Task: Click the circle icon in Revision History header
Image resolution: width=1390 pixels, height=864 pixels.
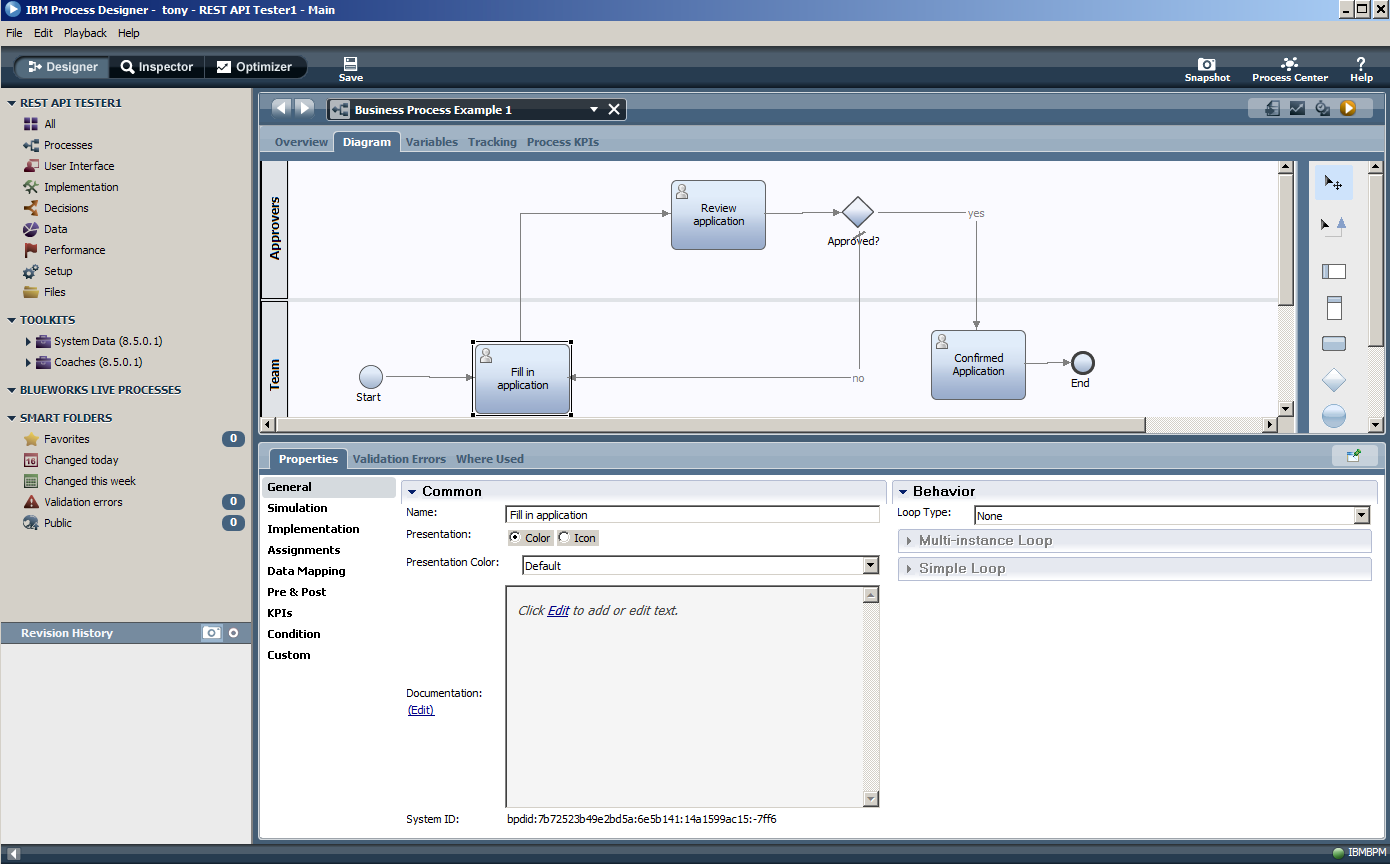Action: [234, 633]
